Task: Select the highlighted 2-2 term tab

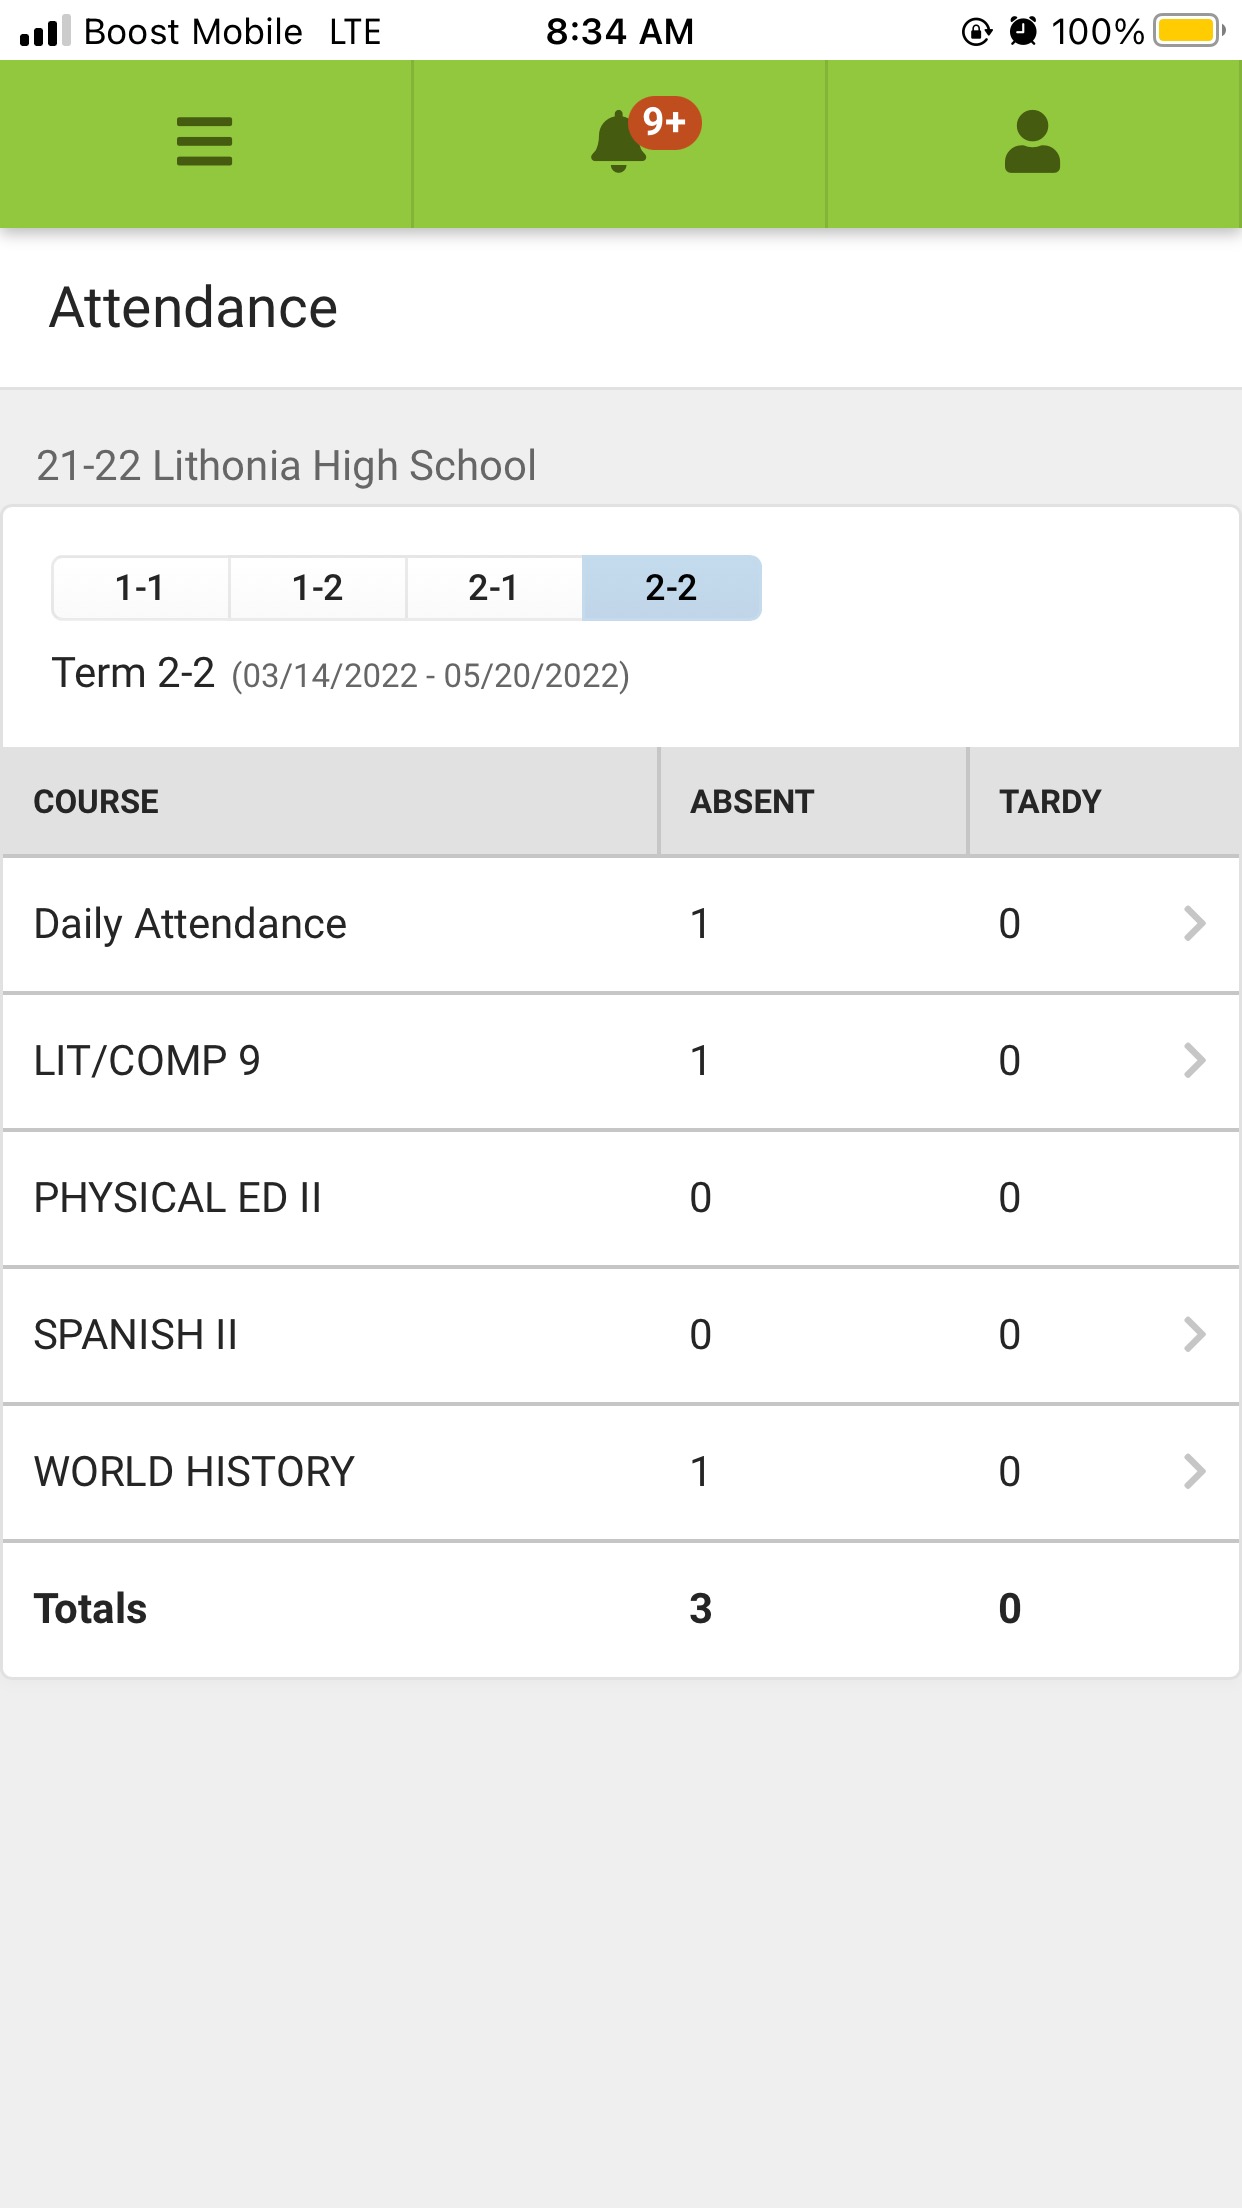Action: (671, 588)
